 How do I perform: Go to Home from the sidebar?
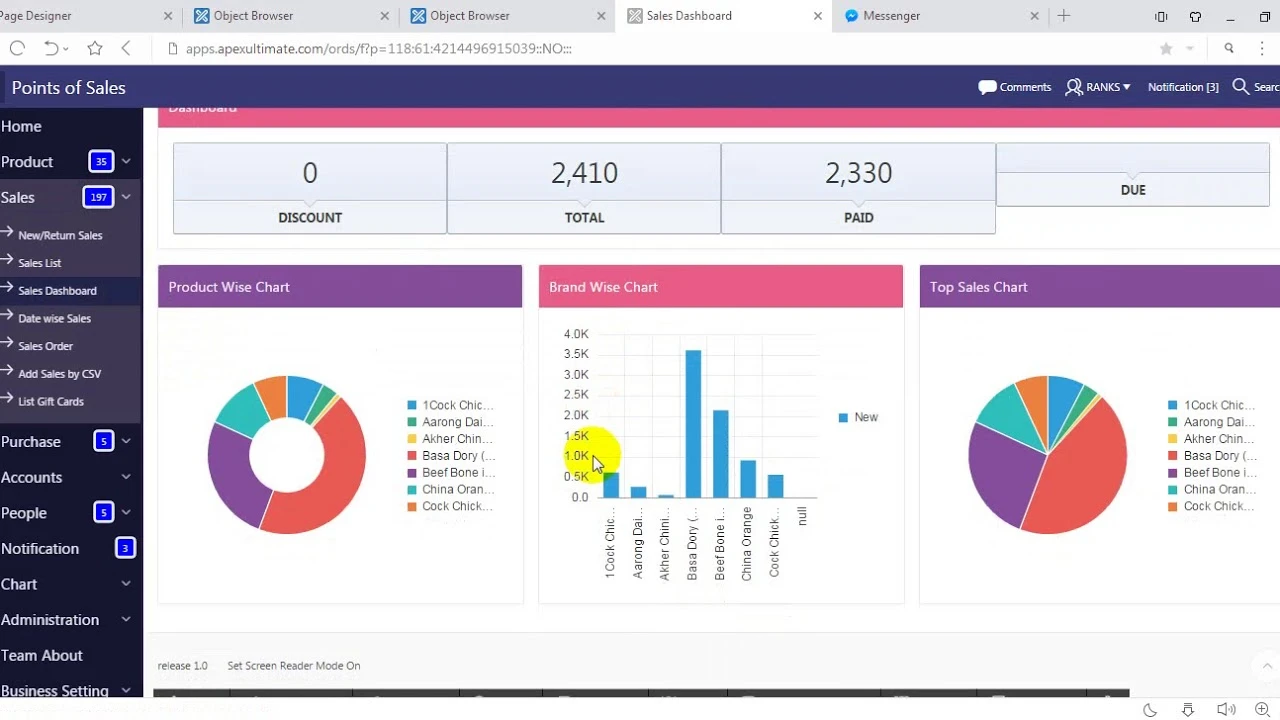tap(21, 126)
